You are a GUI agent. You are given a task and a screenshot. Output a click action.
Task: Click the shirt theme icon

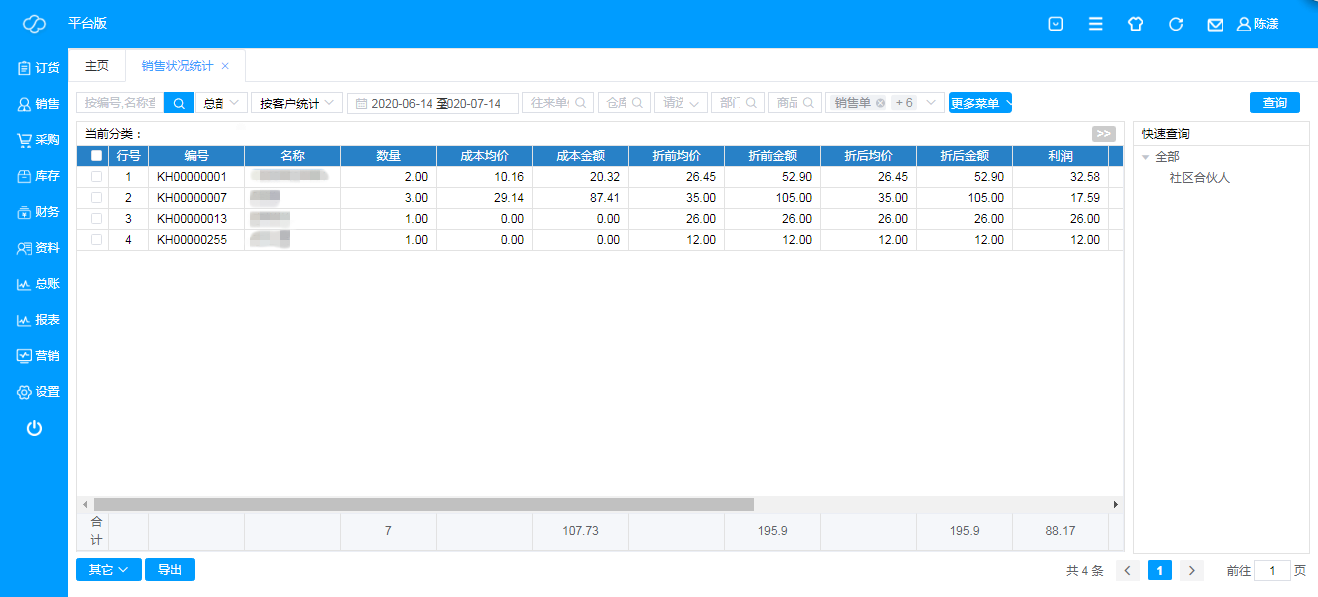(x=1135, y=24)
